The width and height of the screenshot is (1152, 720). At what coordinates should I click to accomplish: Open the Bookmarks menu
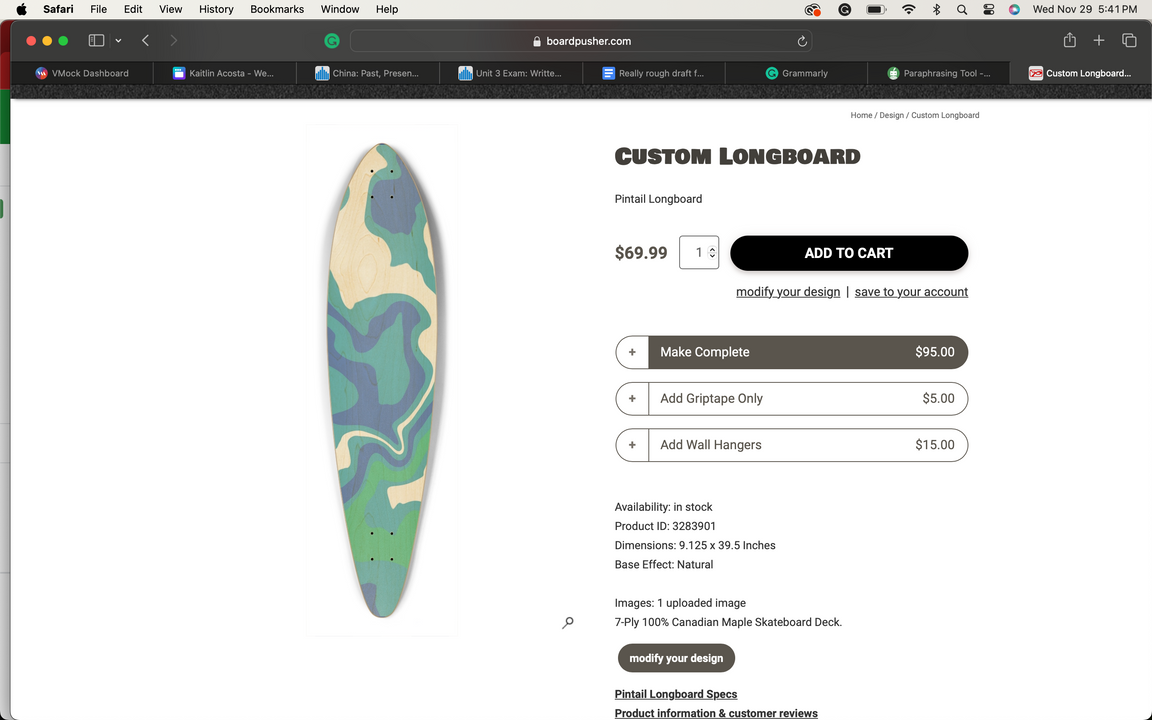pos(277,9)
